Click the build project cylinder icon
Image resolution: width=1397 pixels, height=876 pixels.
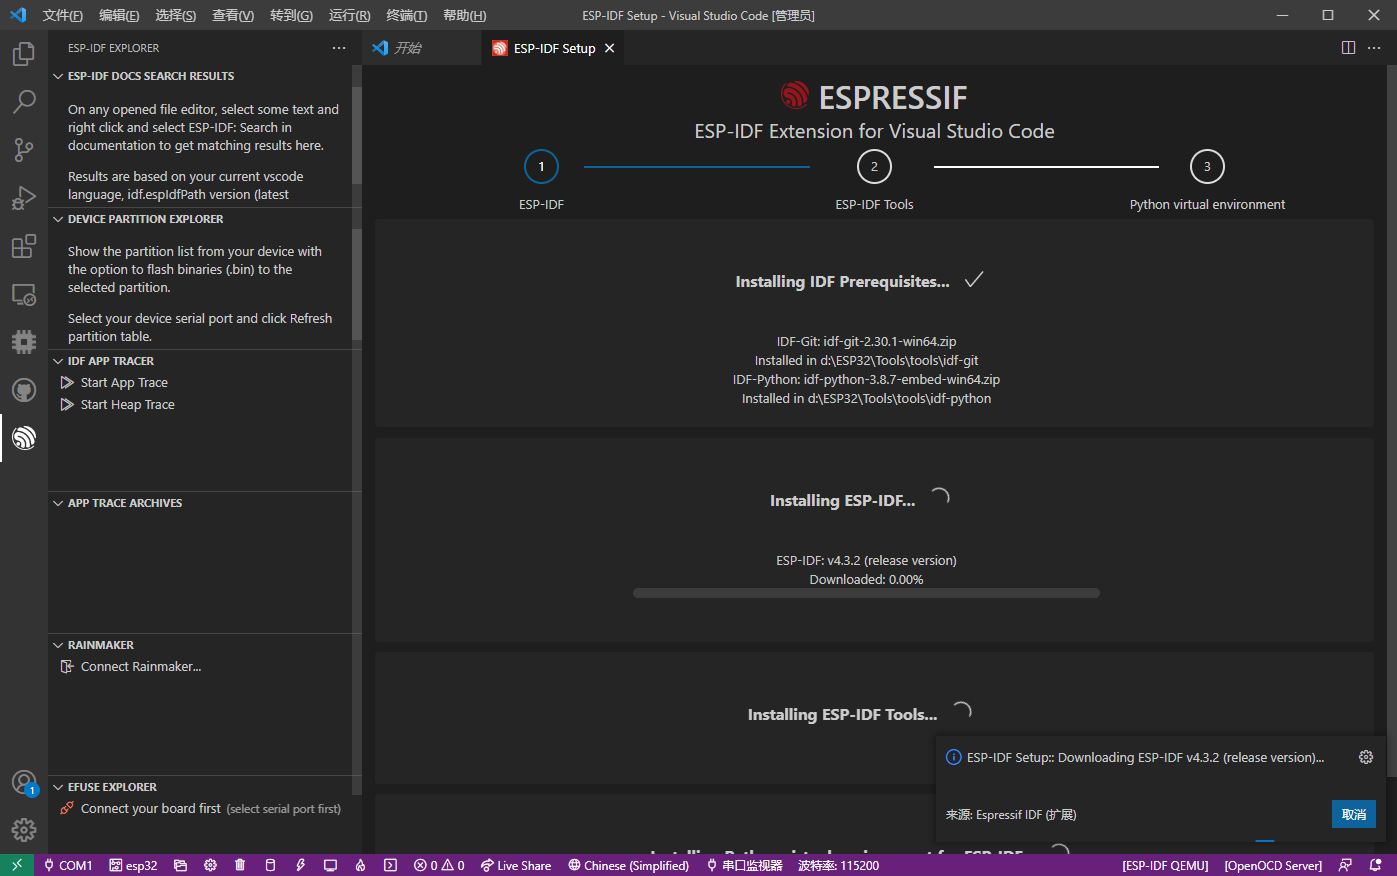tap(270, 865)
